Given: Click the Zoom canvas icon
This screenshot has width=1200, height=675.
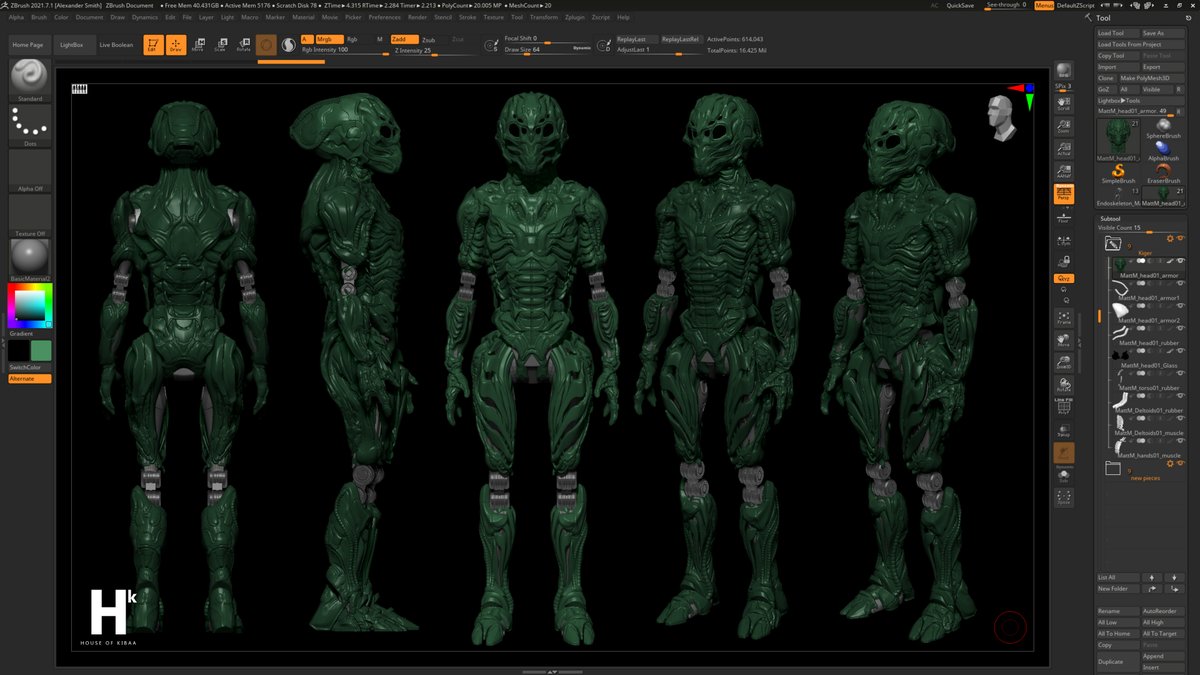Looking at the screenshot, I should (x=1064, y=126).
